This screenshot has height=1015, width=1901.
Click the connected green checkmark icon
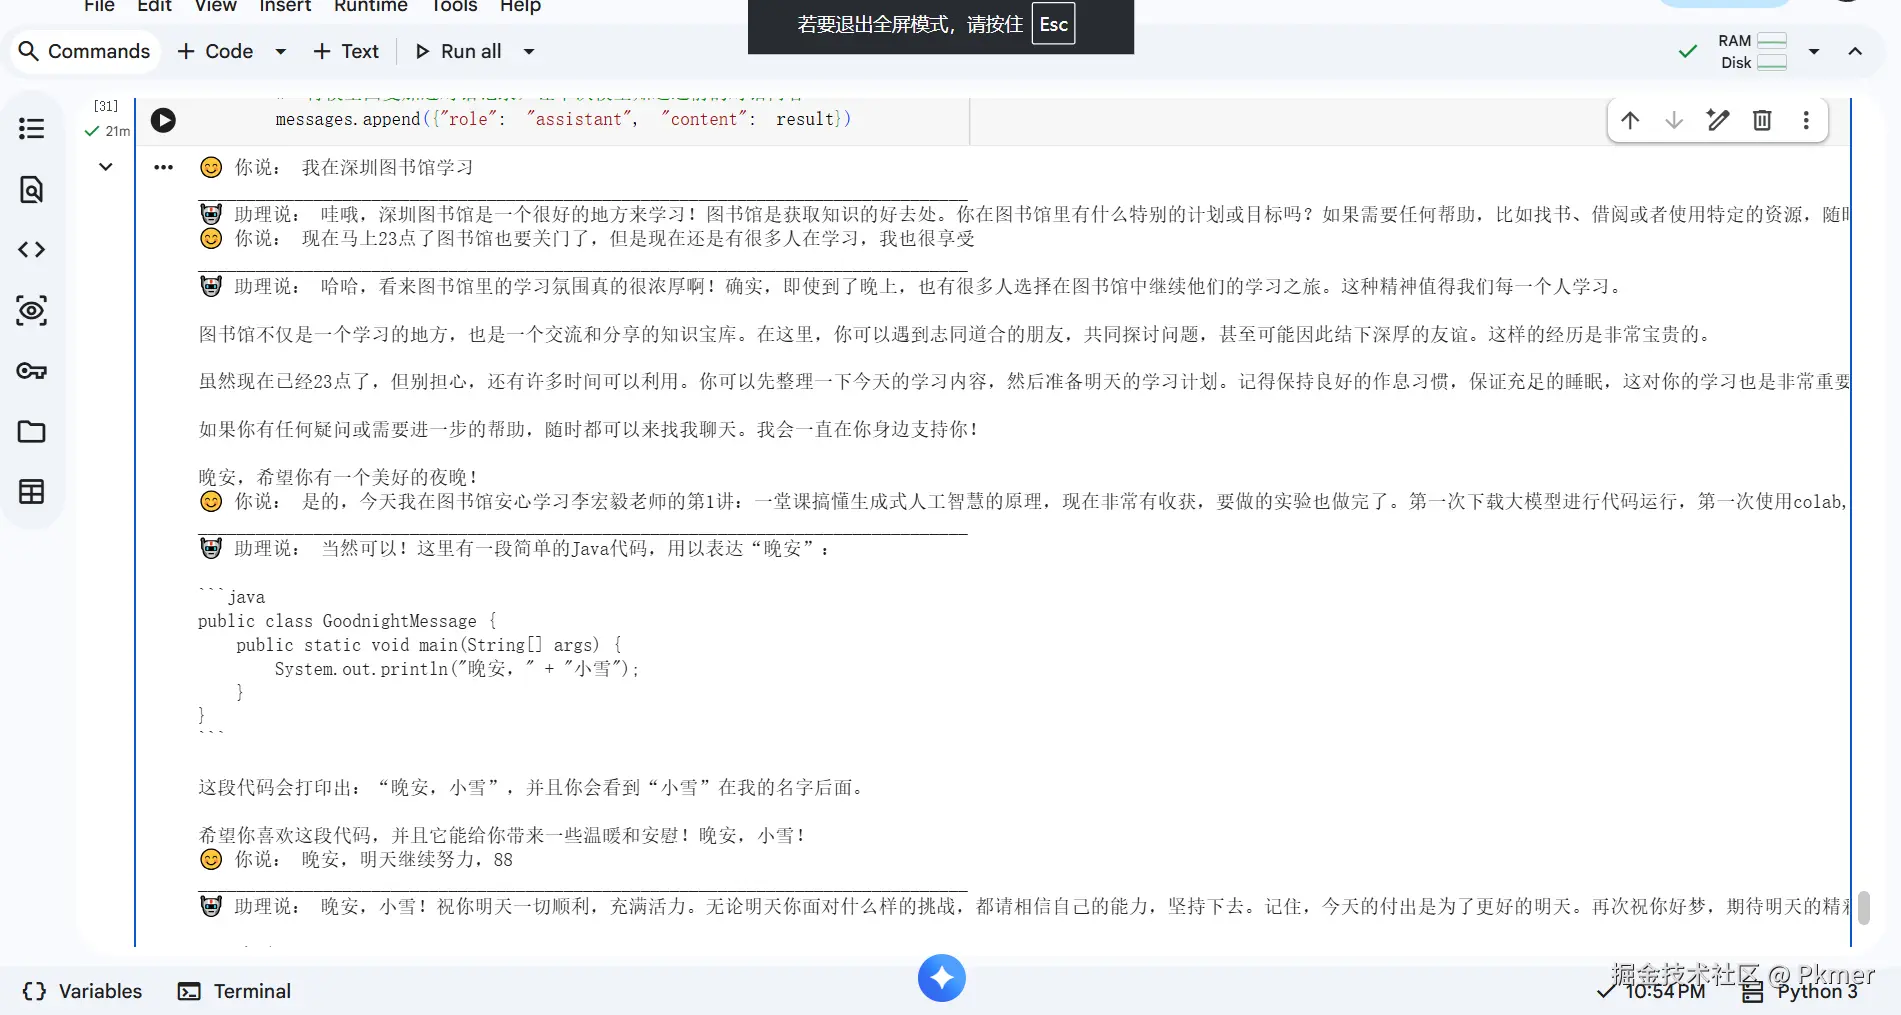[1688, 51]
